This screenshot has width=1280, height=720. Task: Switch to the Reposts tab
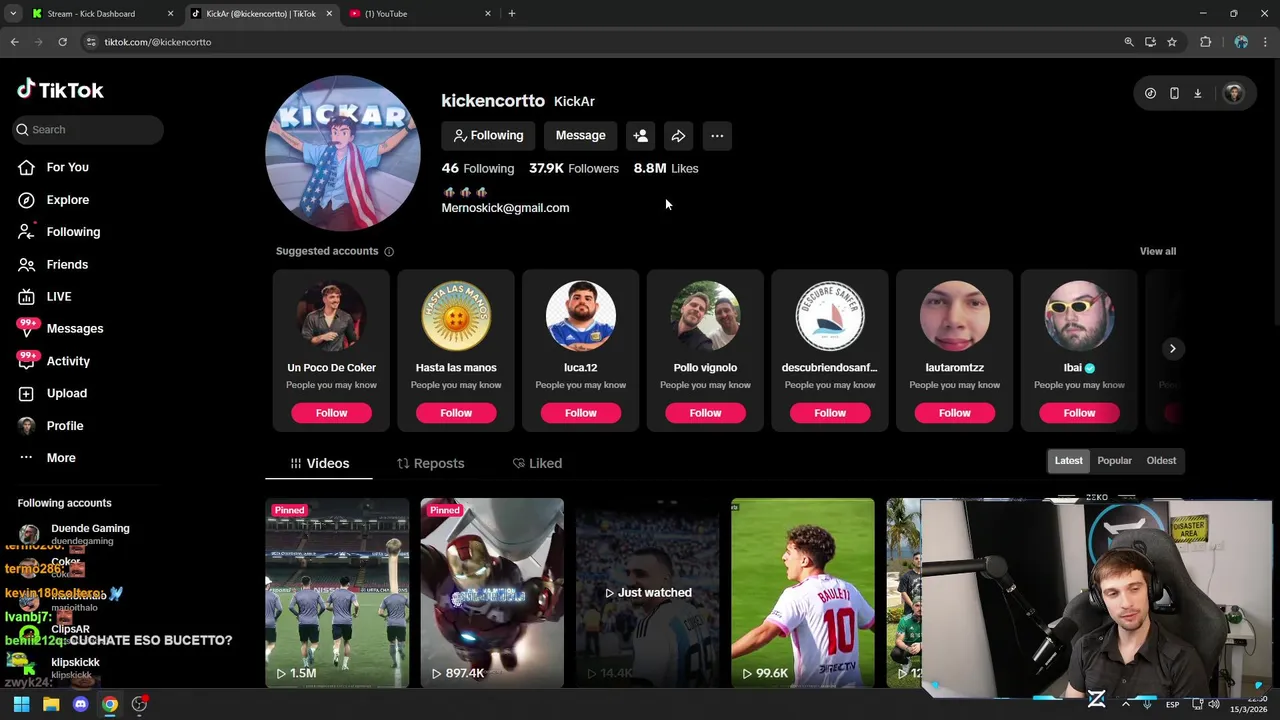pyautogui.click(x=430, y=463)
